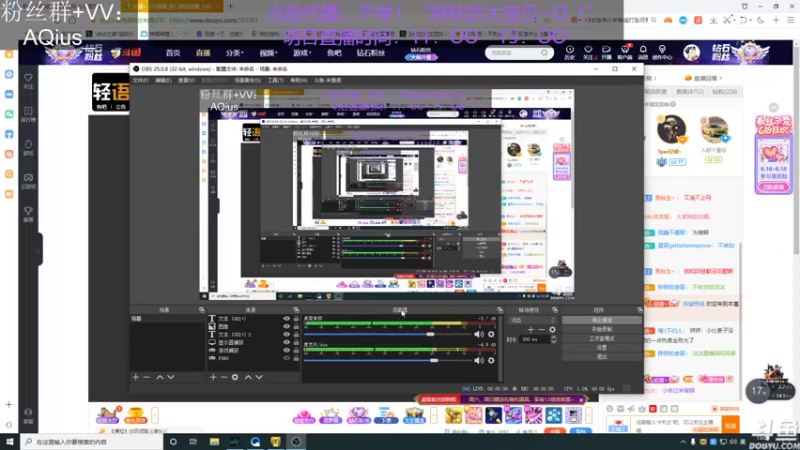Go to Douyu 首页 home link
The height and width of the screenshot is (450, 800).
coord(173,53)
